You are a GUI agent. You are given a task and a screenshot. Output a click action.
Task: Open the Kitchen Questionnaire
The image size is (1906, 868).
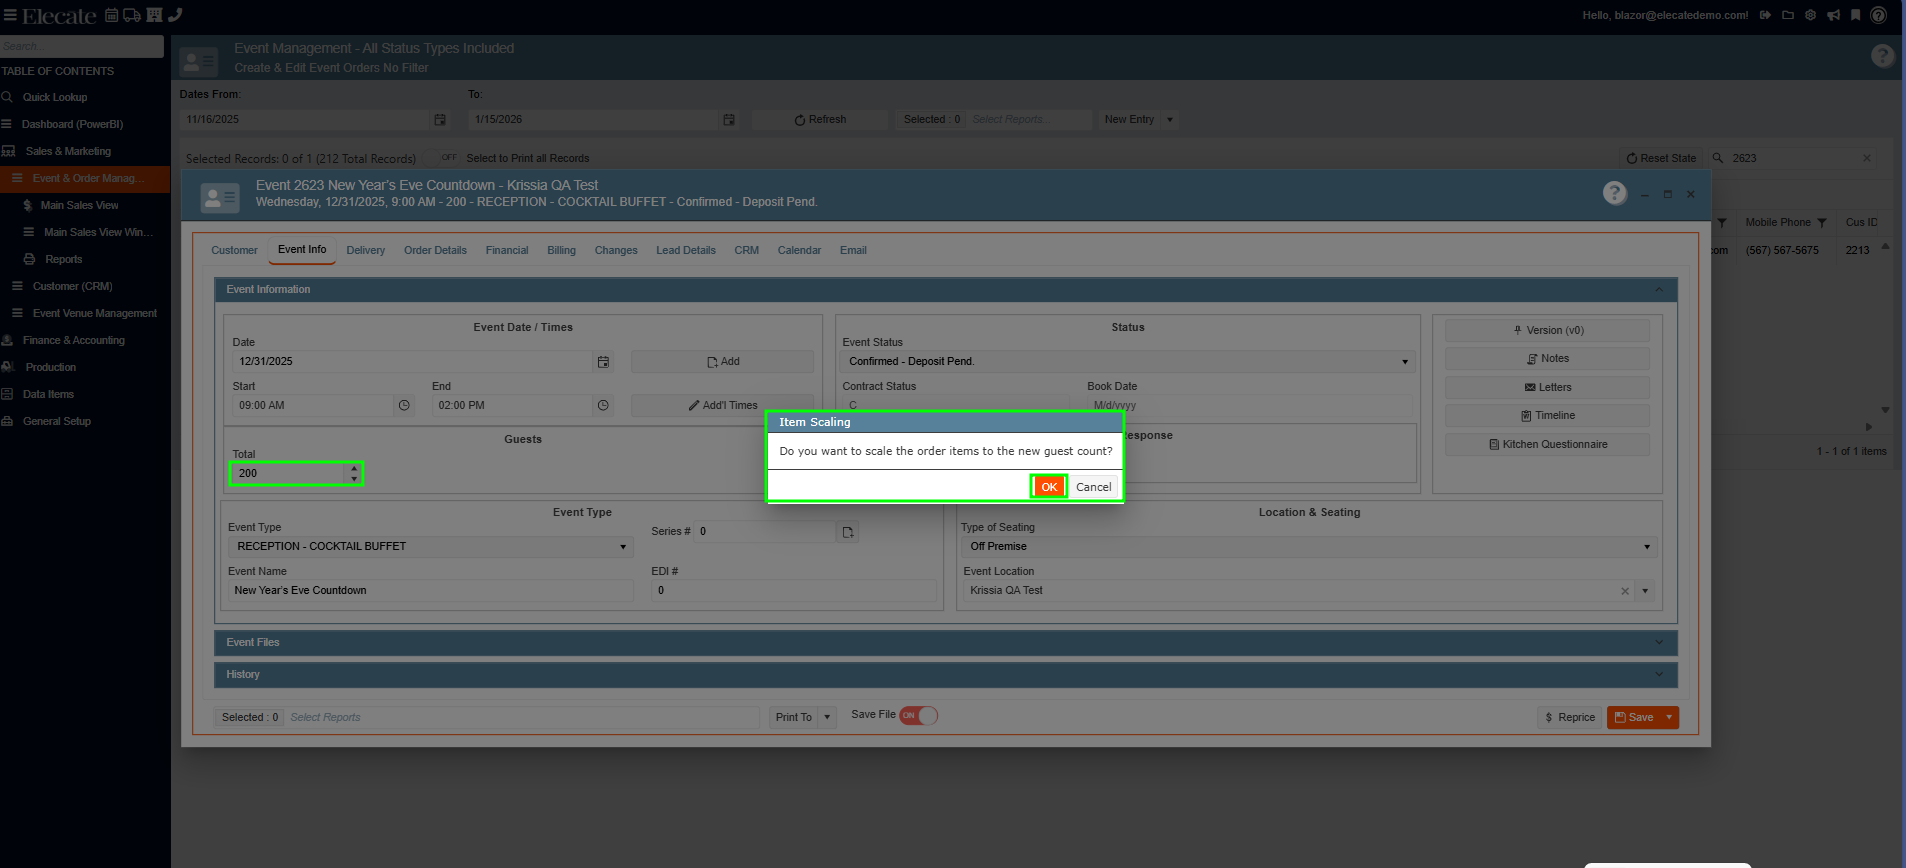pyautogui.click(x=1547, y=445)
